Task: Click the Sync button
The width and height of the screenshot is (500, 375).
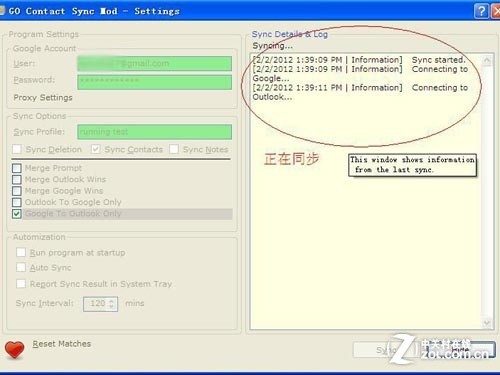Action: click(385, 350)
